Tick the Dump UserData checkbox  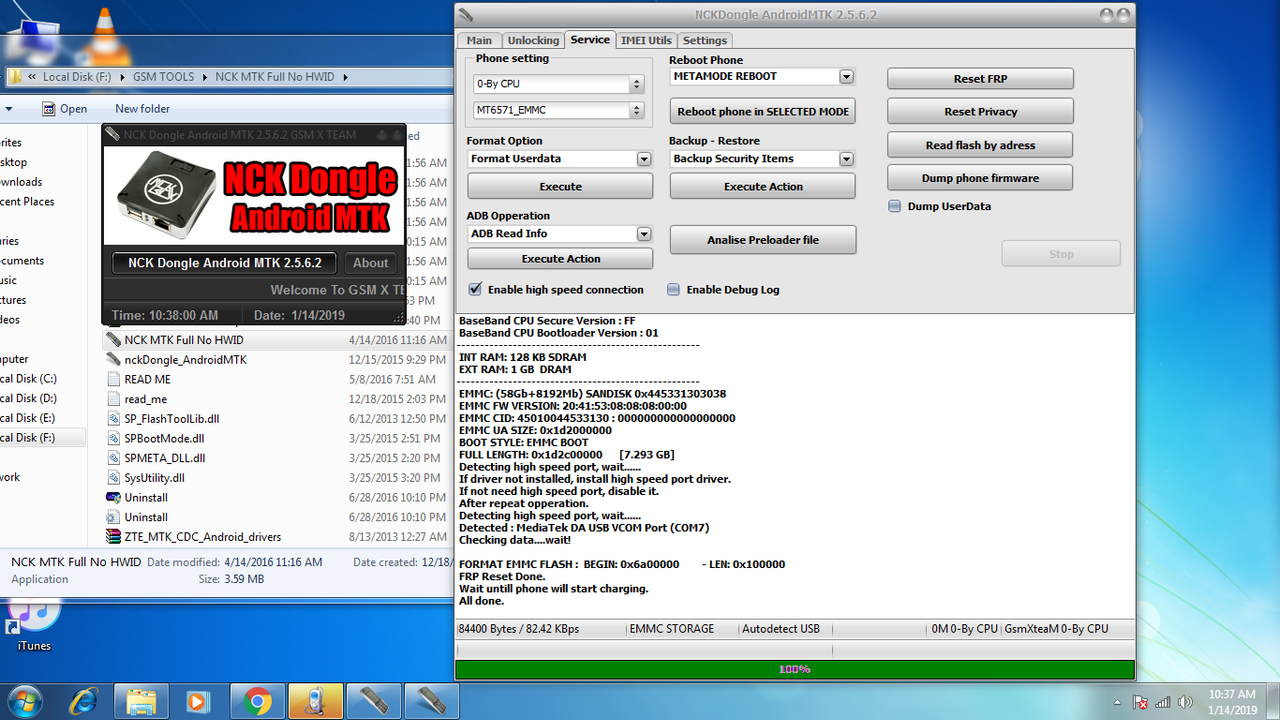click(x=895, y=206)
